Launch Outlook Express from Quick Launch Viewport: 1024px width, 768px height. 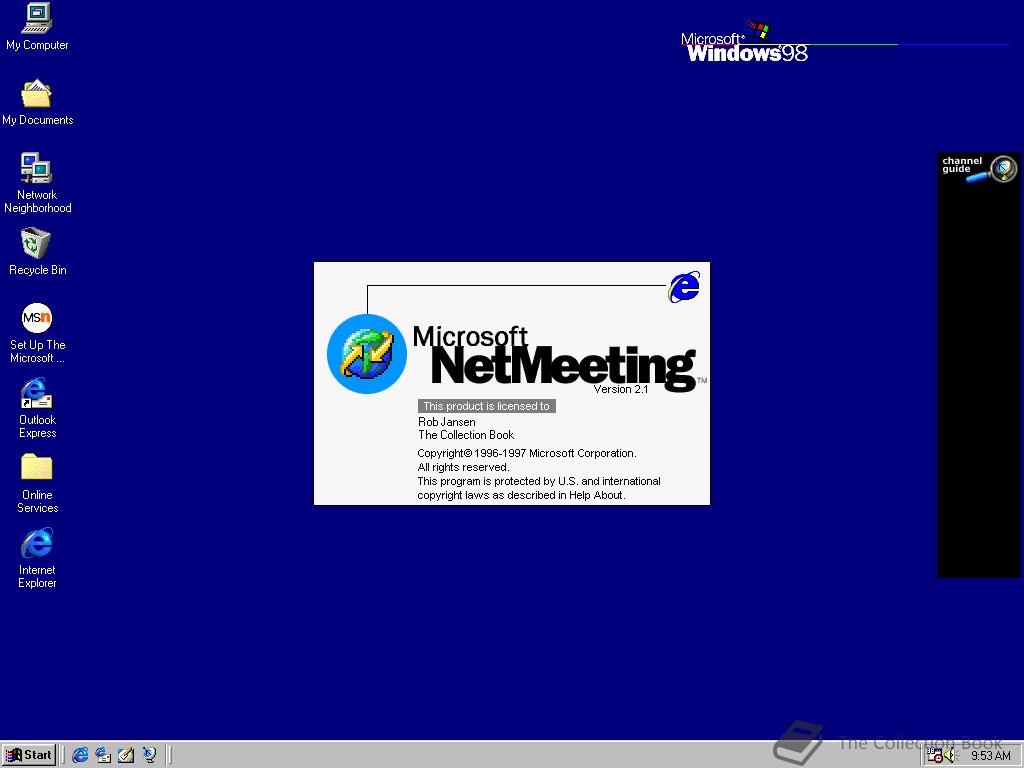[103, 756]
